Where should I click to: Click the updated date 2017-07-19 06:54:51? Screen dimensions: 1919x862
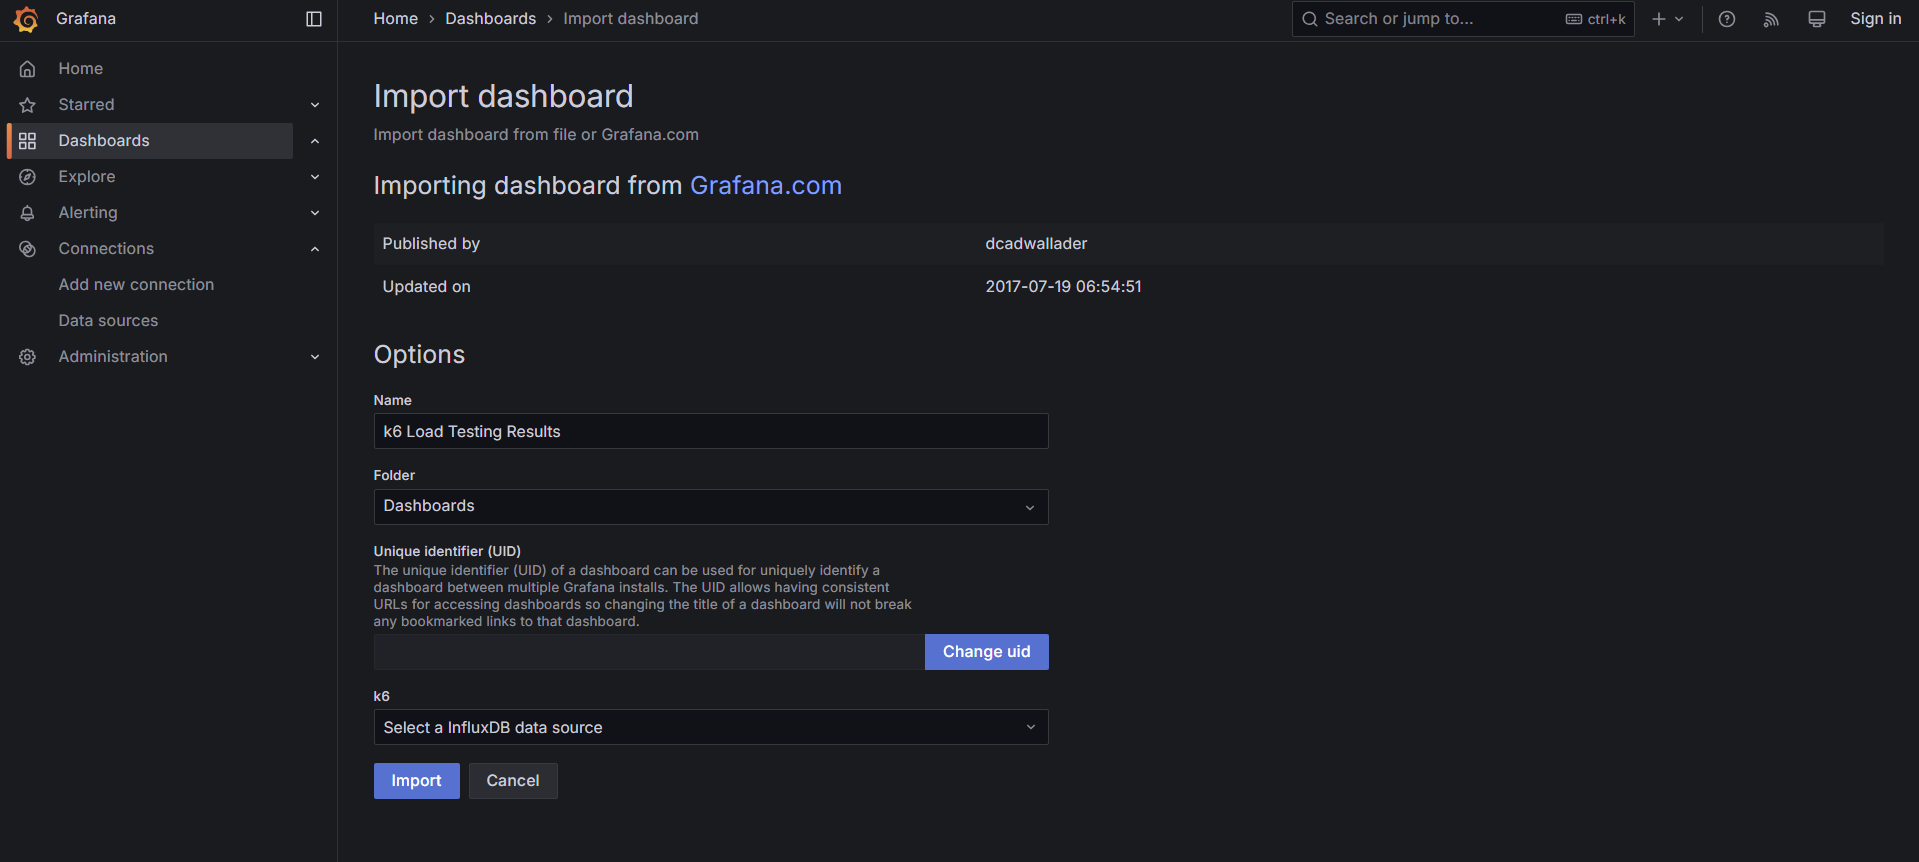1063,287
